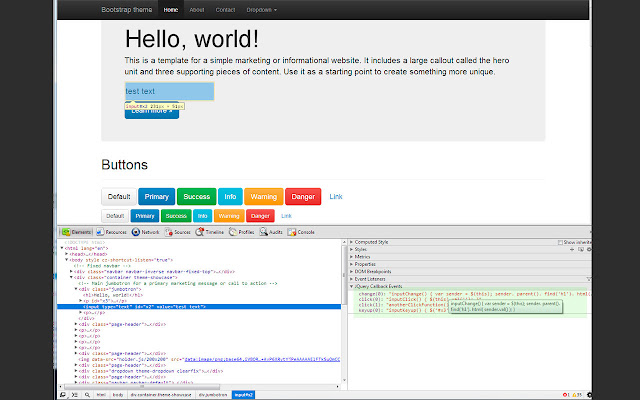Toggle the Show inherited checkbox
Screen dimensions: 640x400
coord(560,242)
